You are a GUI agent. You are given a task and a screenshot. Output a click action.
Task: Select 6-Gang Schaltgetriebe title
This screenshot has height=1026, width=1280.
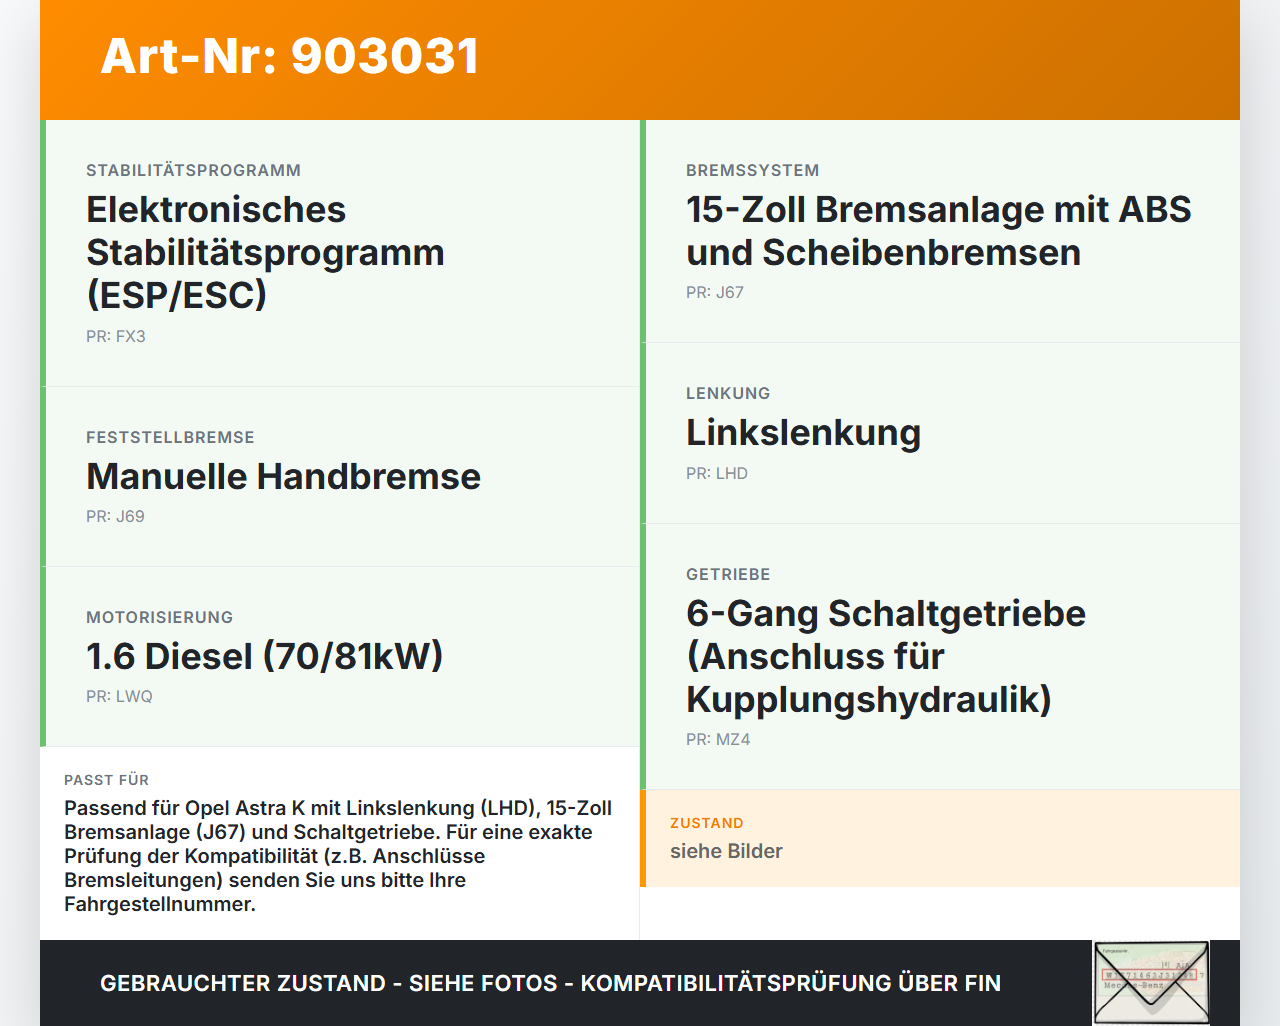885,656
